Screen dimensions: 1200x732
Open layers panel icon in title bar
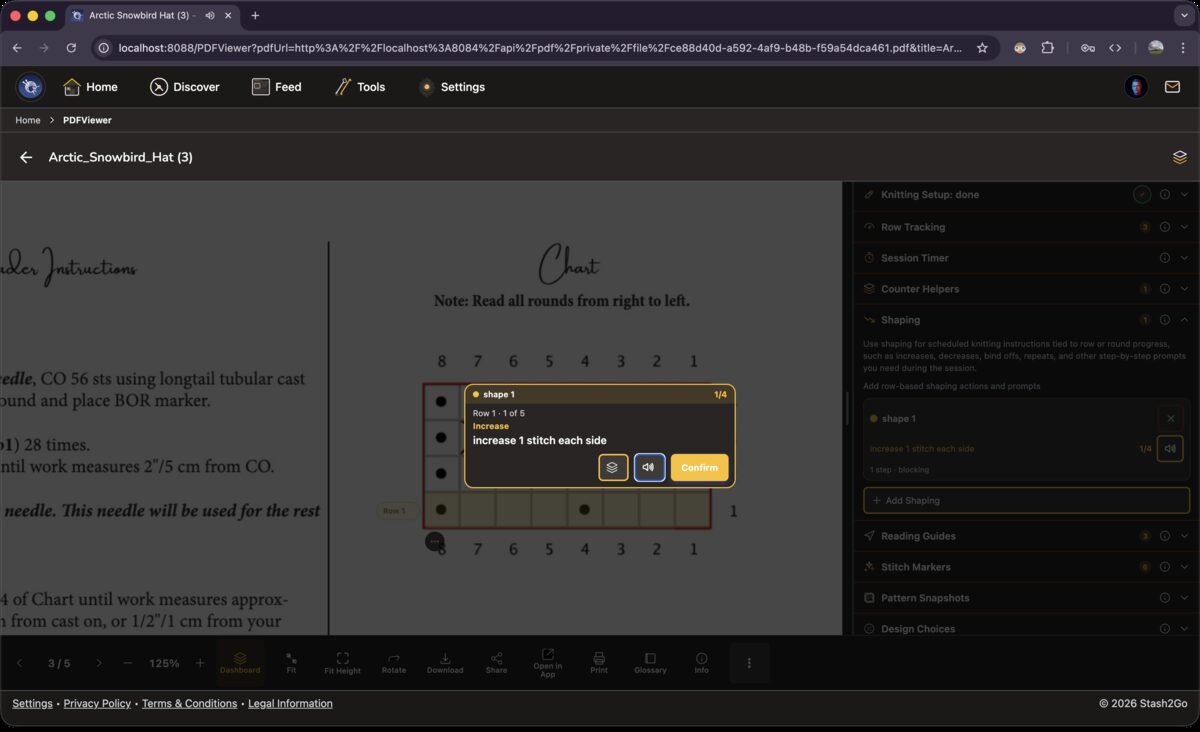tap(1179, 157)
